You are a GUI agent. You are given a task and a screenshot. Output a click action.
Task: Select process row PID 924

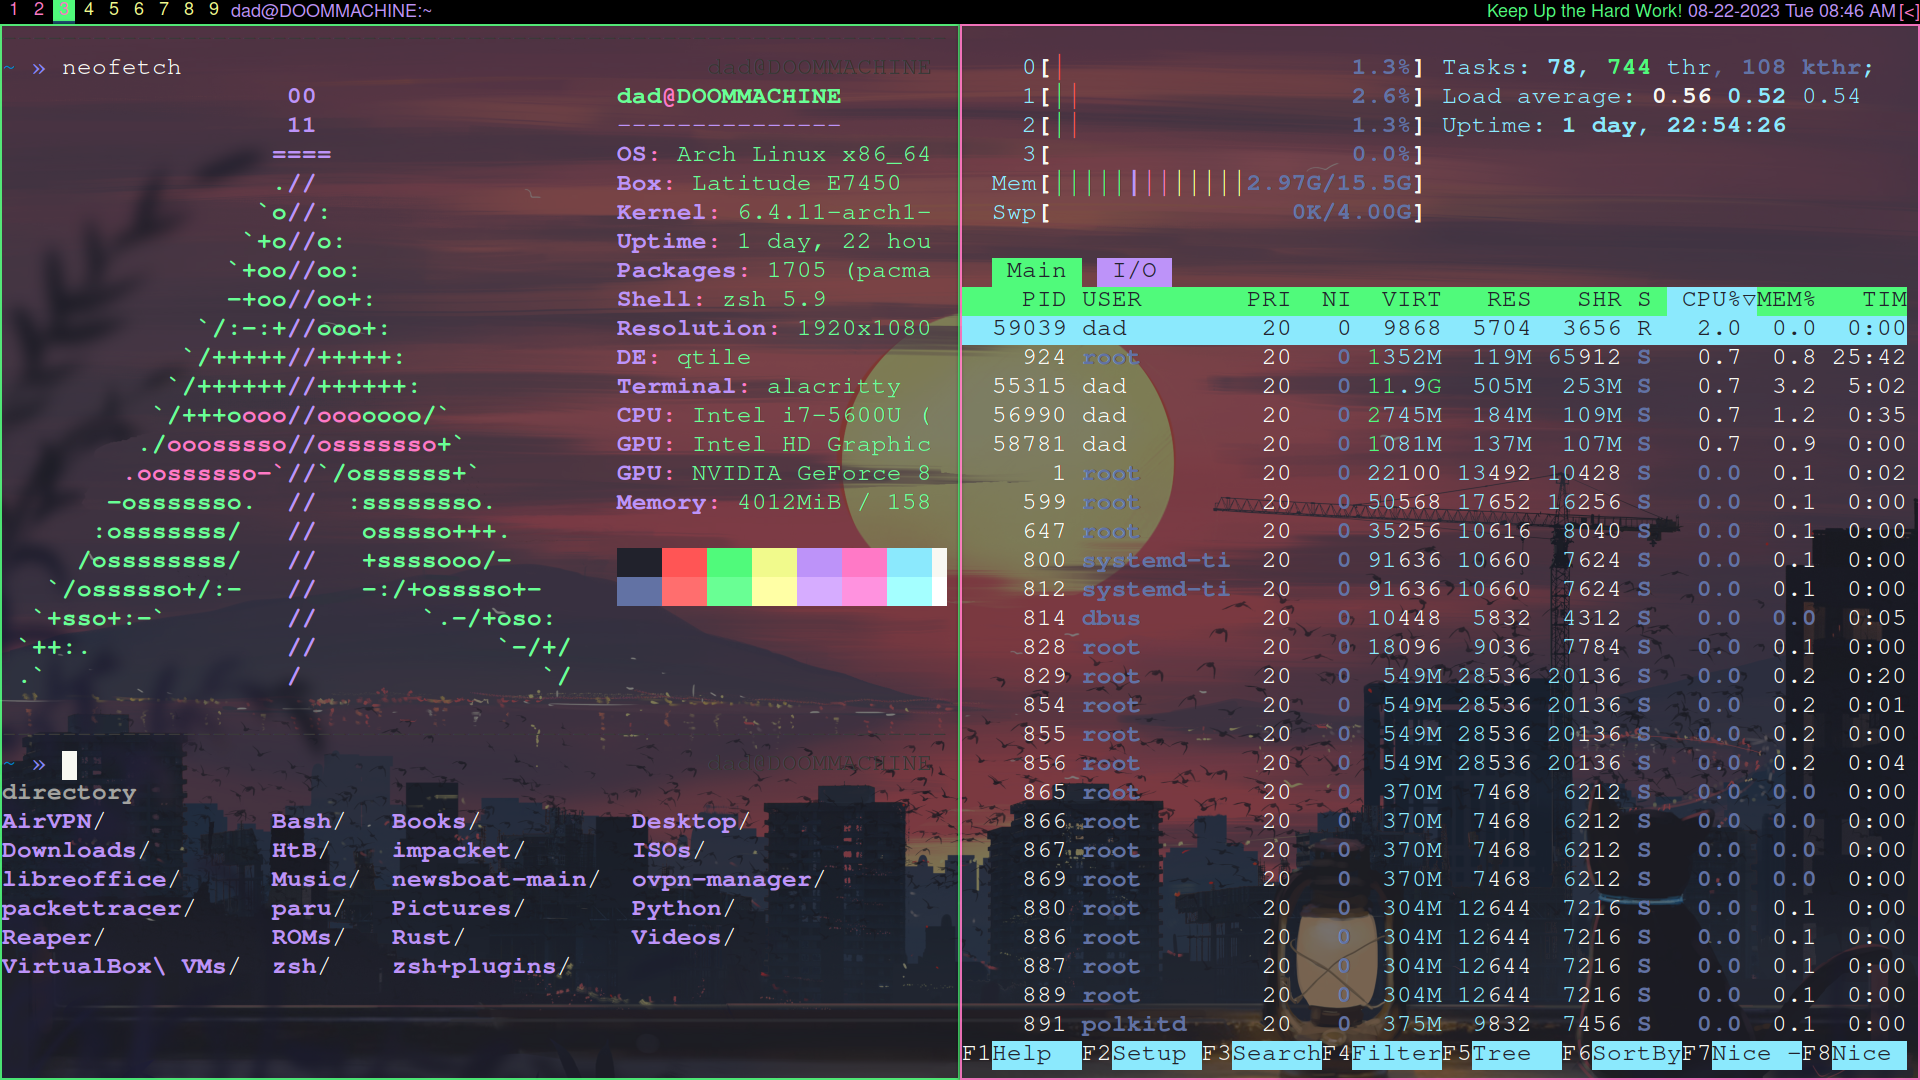1434,358
